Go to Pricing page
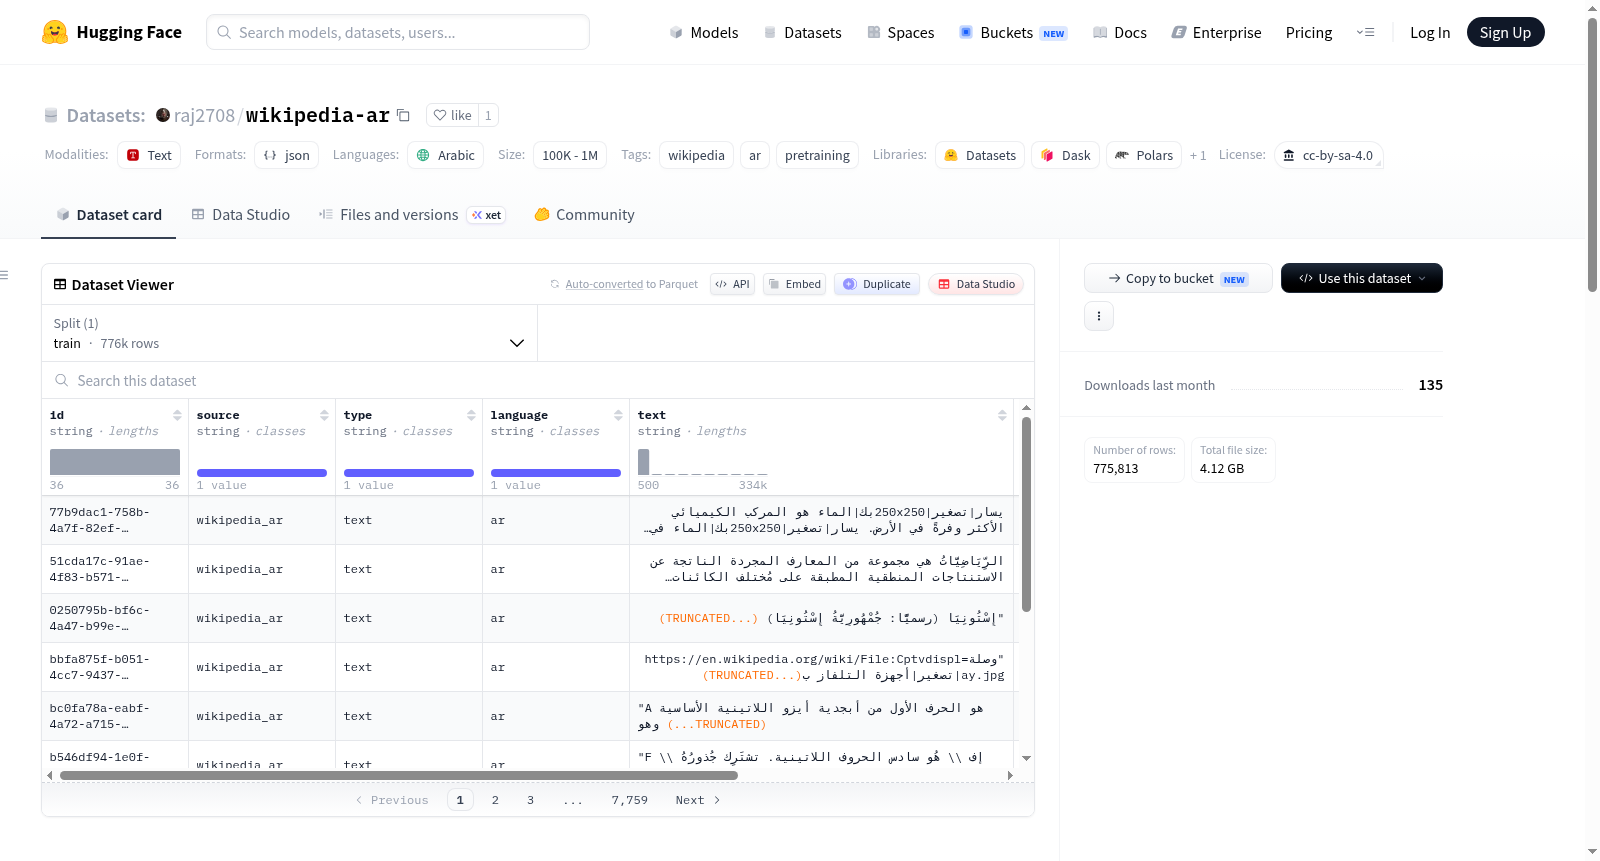Viewport: 1600px width, 861px height. pos(1309,32)
